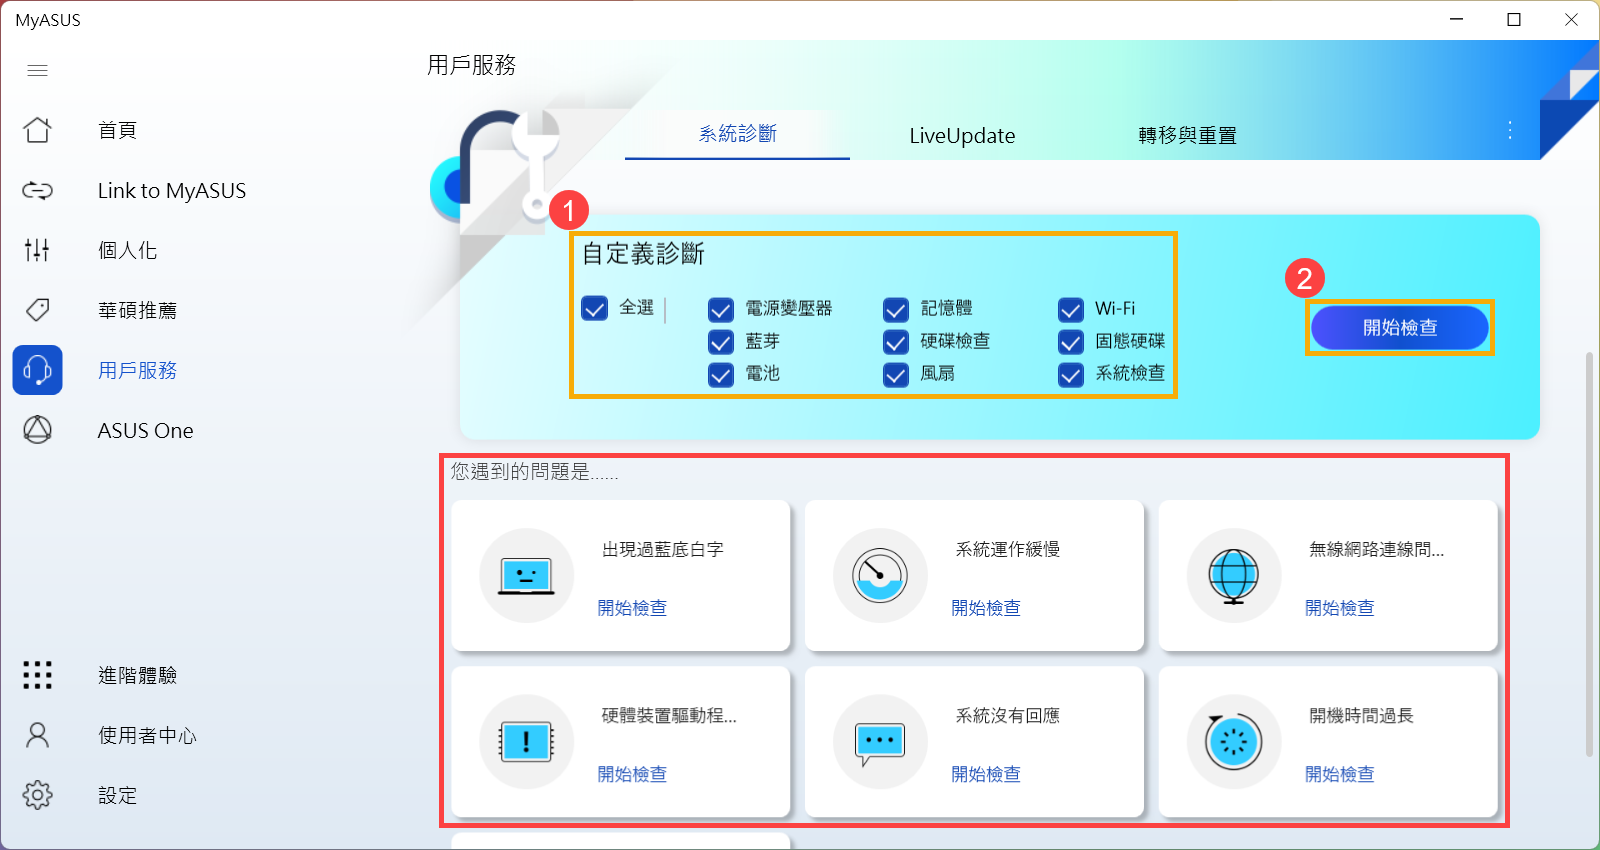Viewport: 1600px width, 850px height.
Task: Toggle the hamburger menu icon
Action: pyautogui.click(x=38, y=70)
